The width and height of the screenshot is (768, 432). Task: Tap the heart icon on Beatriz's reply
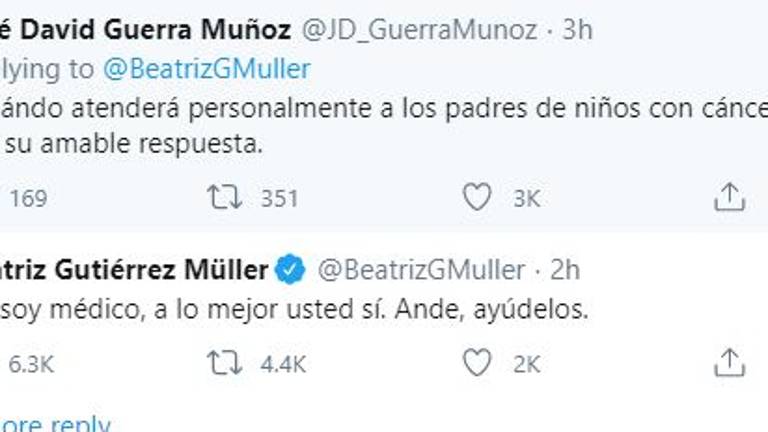coord(478,363)
